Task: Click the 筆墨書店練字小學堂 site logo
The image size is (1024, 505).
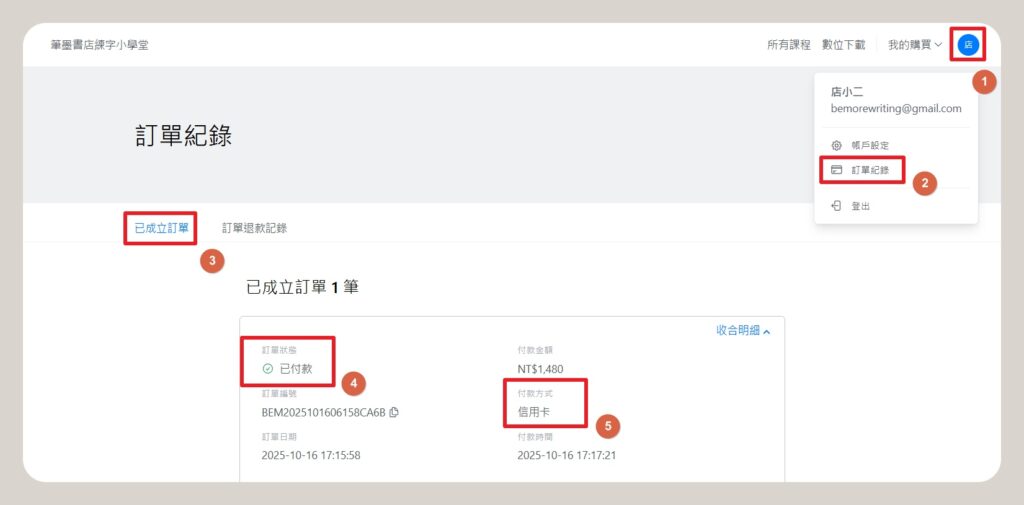Action: (99, 45)
